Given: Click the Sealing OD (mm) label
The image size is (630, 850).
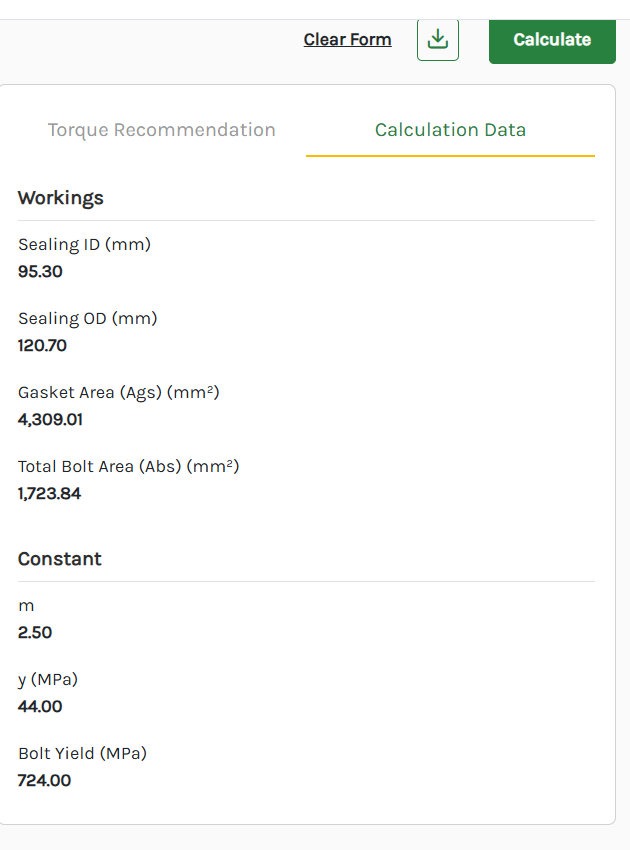Looking at the screenshot, I should tap(88, 319).
